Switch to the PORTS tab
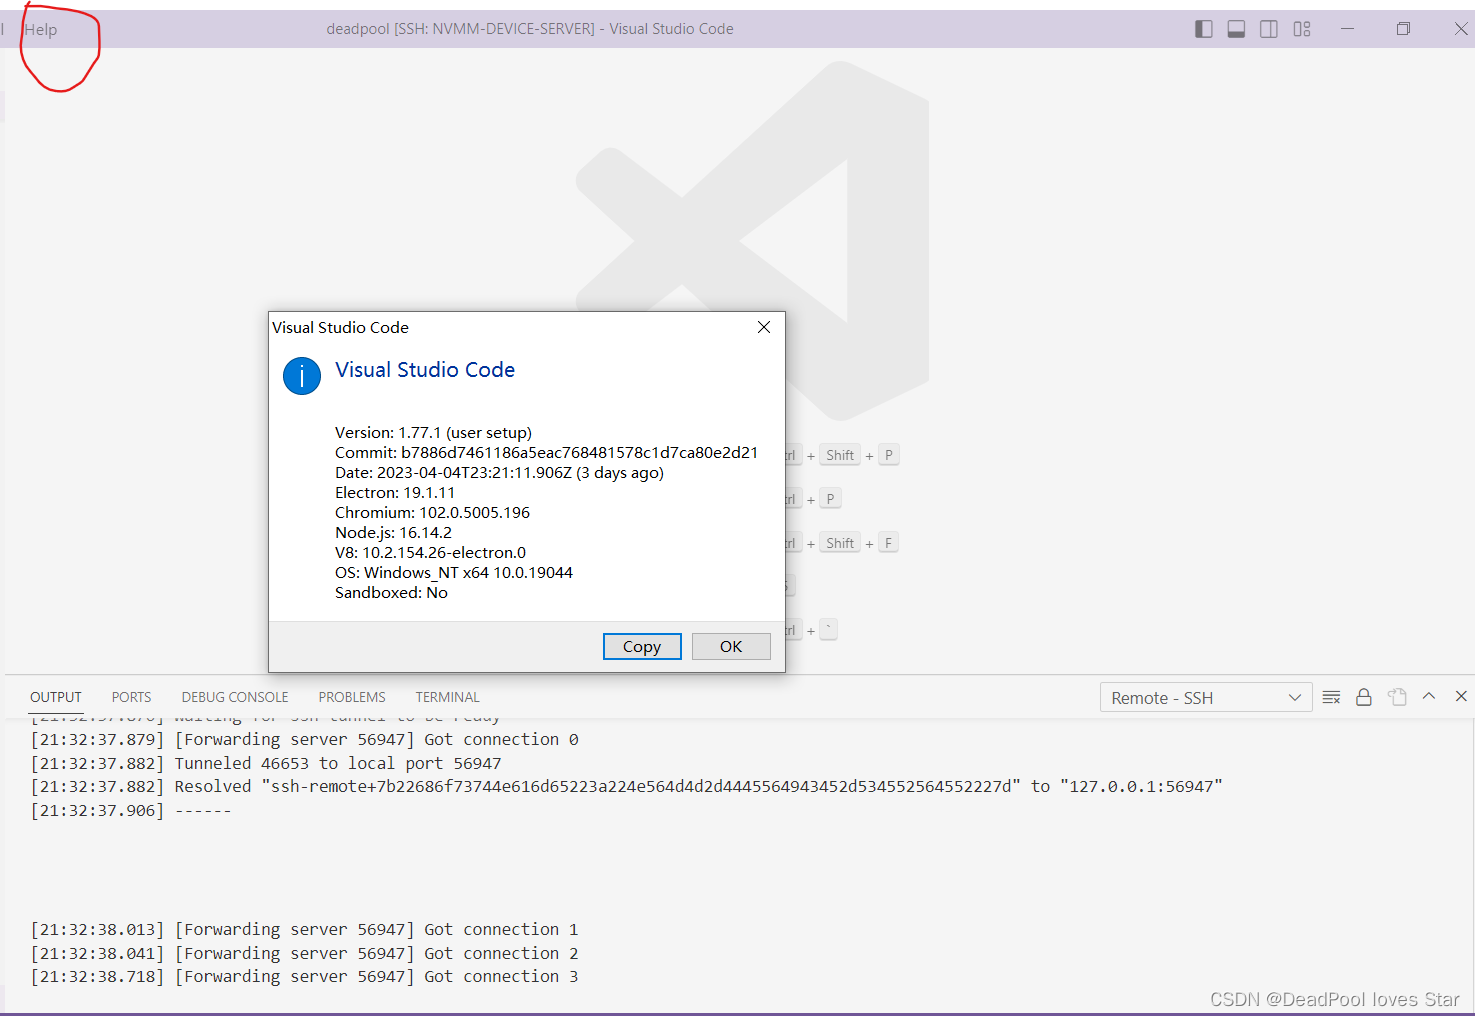Screen dimensions: 1475x1016 click(131, 697)
